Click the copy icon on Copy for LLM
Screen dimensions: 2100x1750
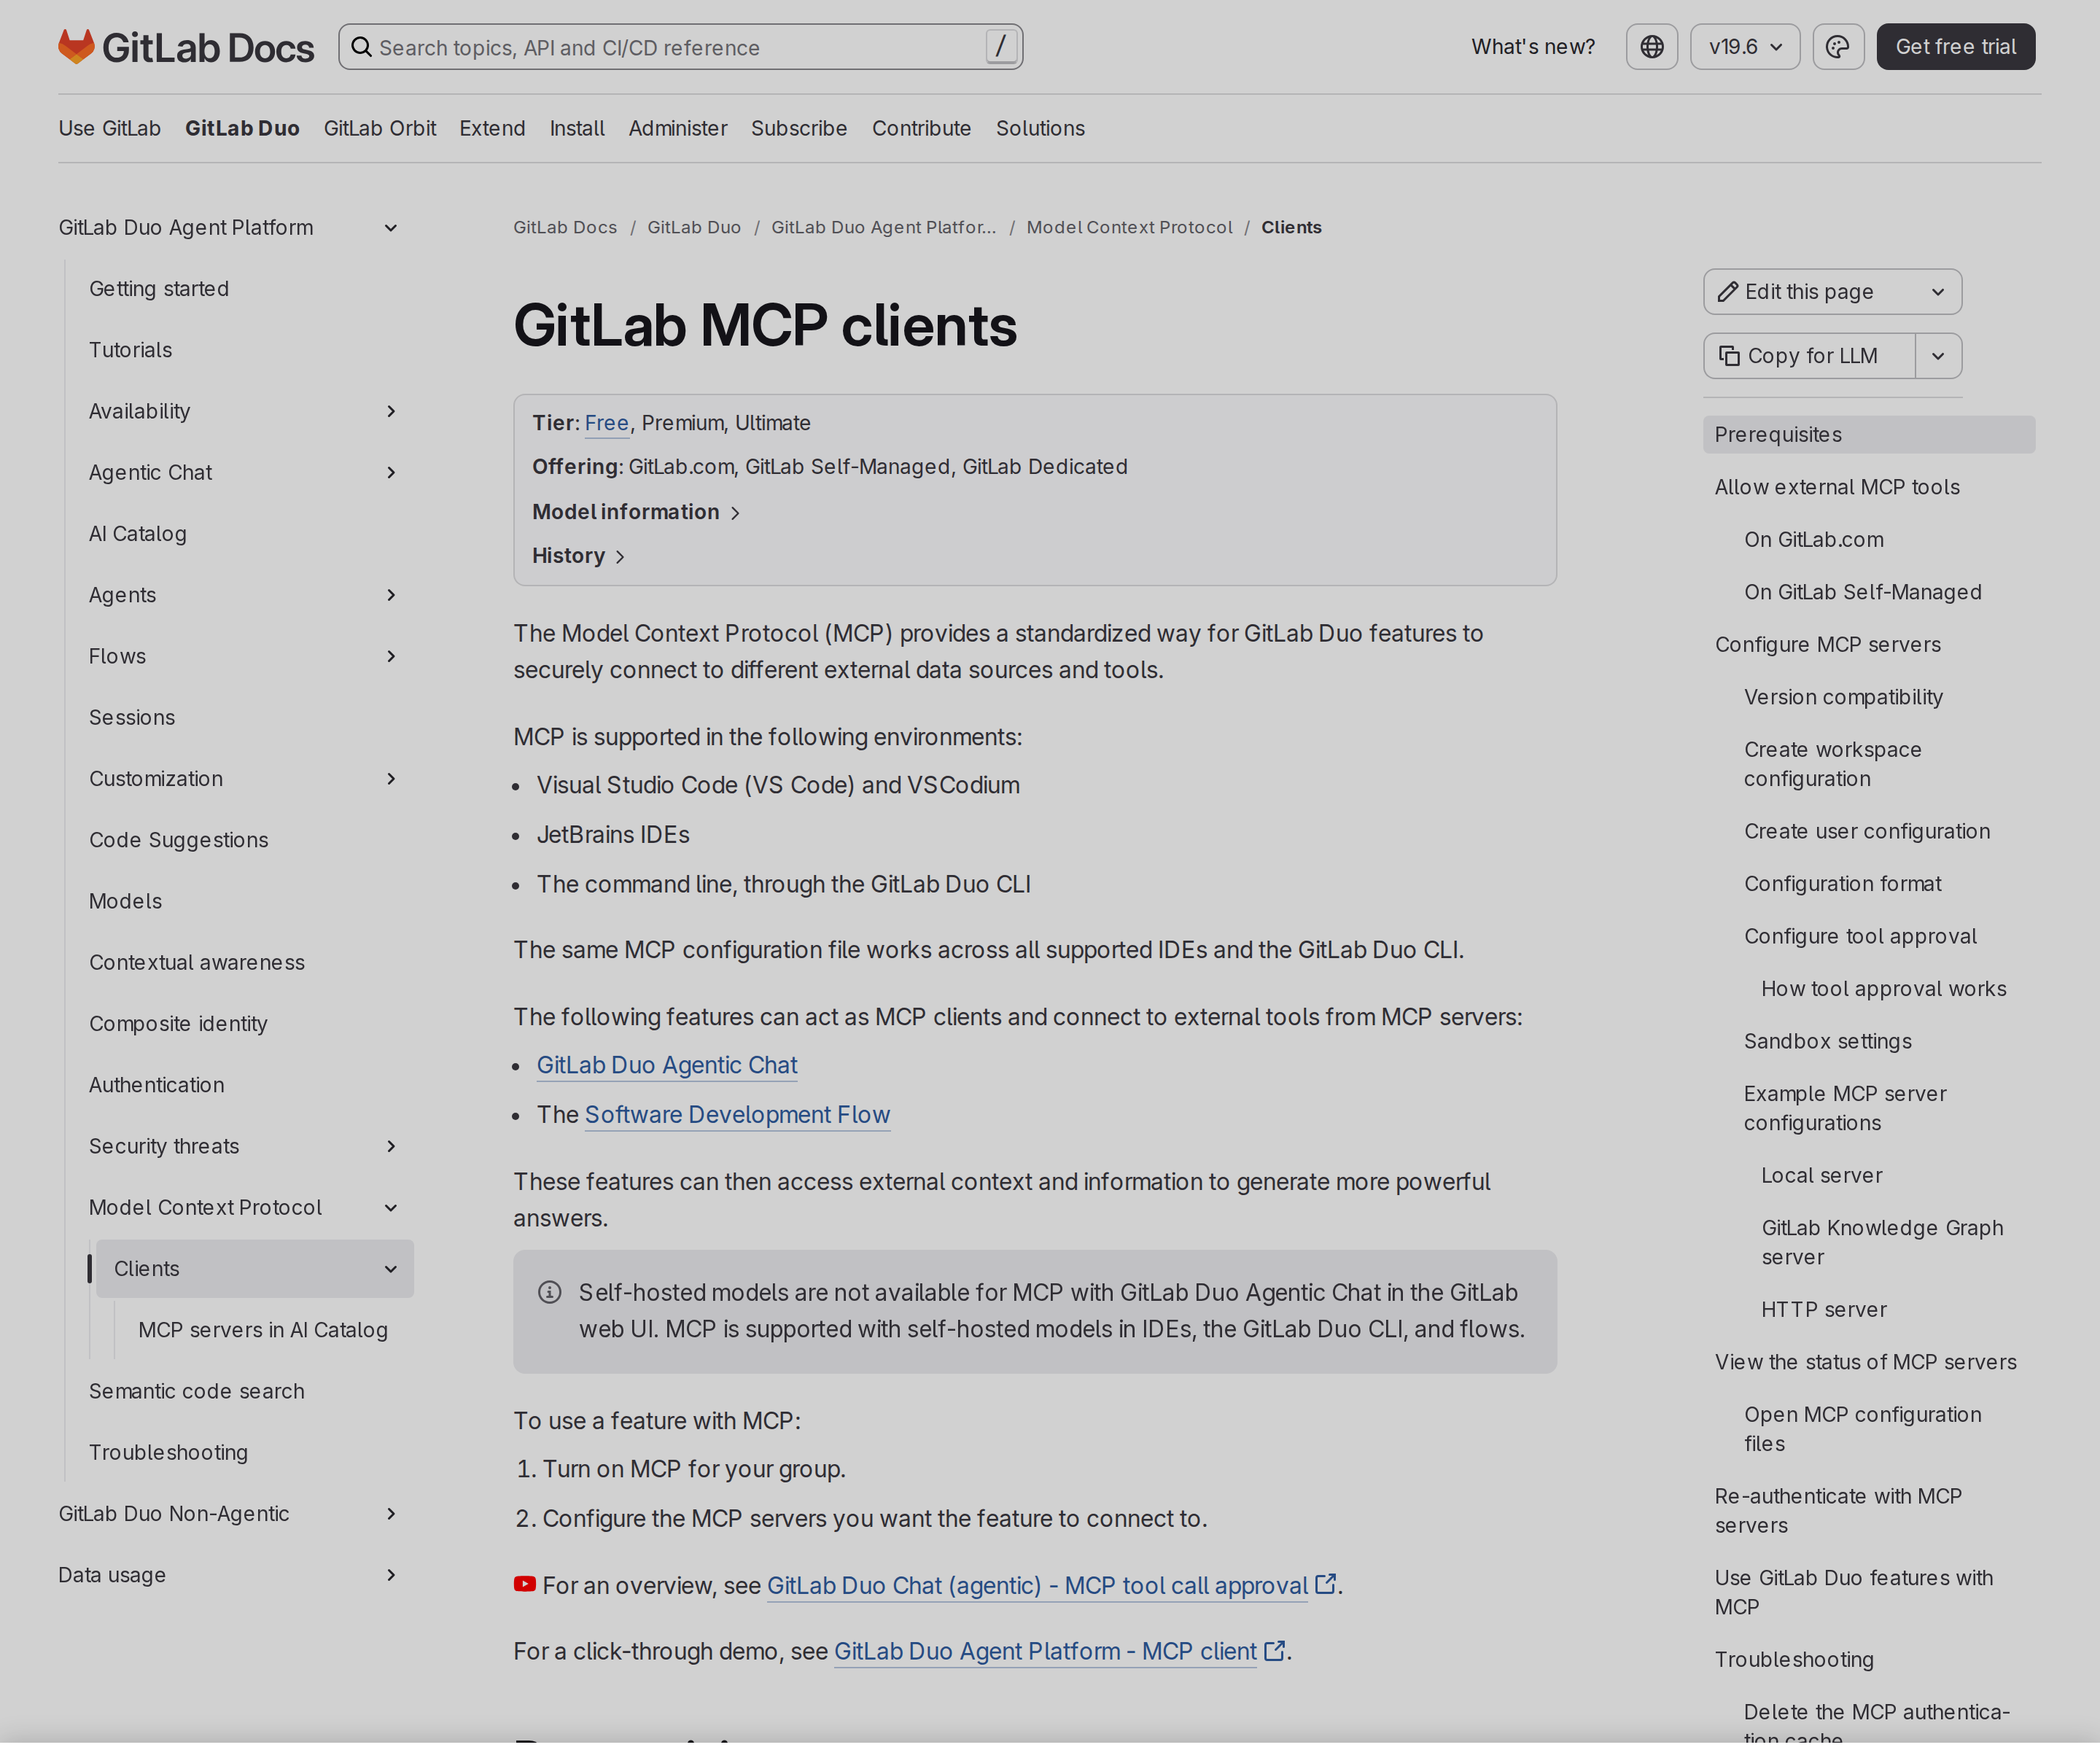pos(1729,356)
